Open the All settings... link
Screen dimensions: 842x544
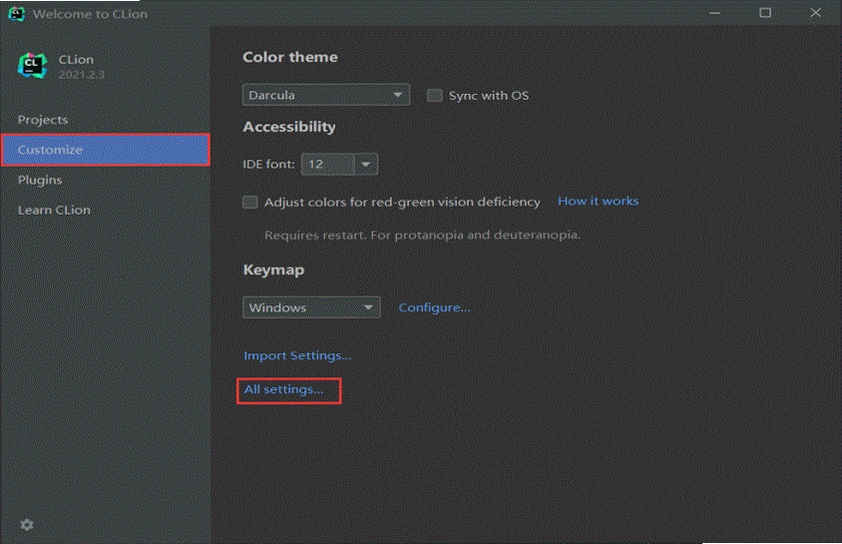pyautogui.click(x=284, y=389)
